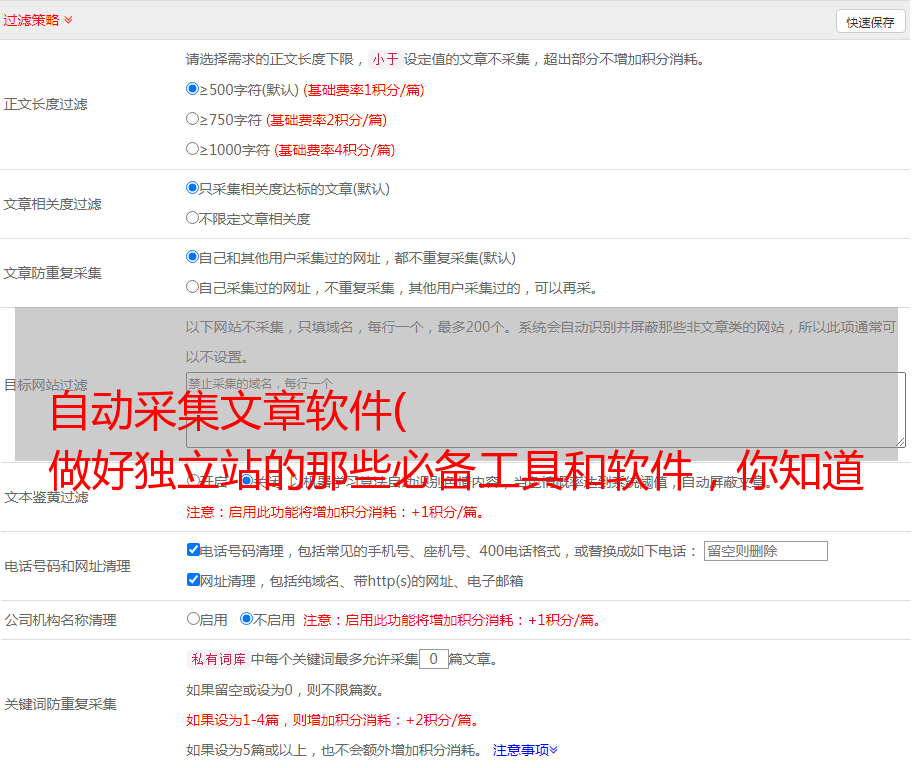Toggle the 网址清理 checkbox
Viewport: 912px width, 768px height.
194,580
